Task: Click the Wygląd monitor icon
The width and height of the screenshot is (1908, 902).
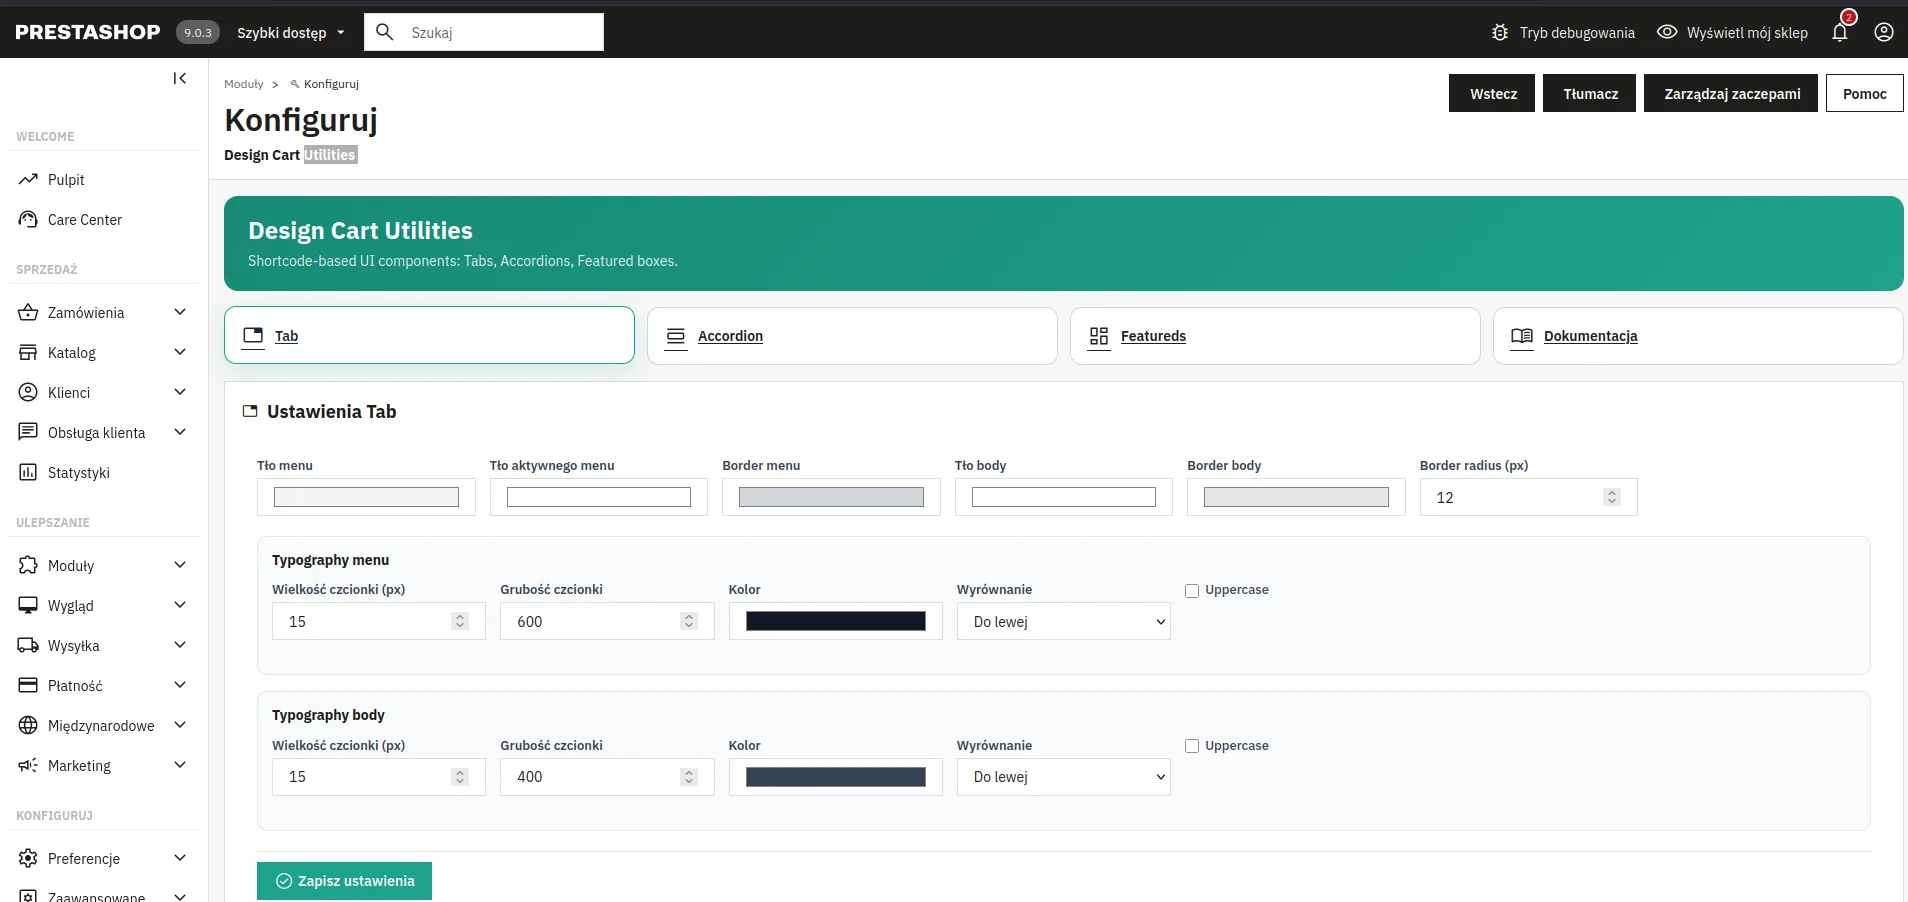Action: [x=28, y=606]
